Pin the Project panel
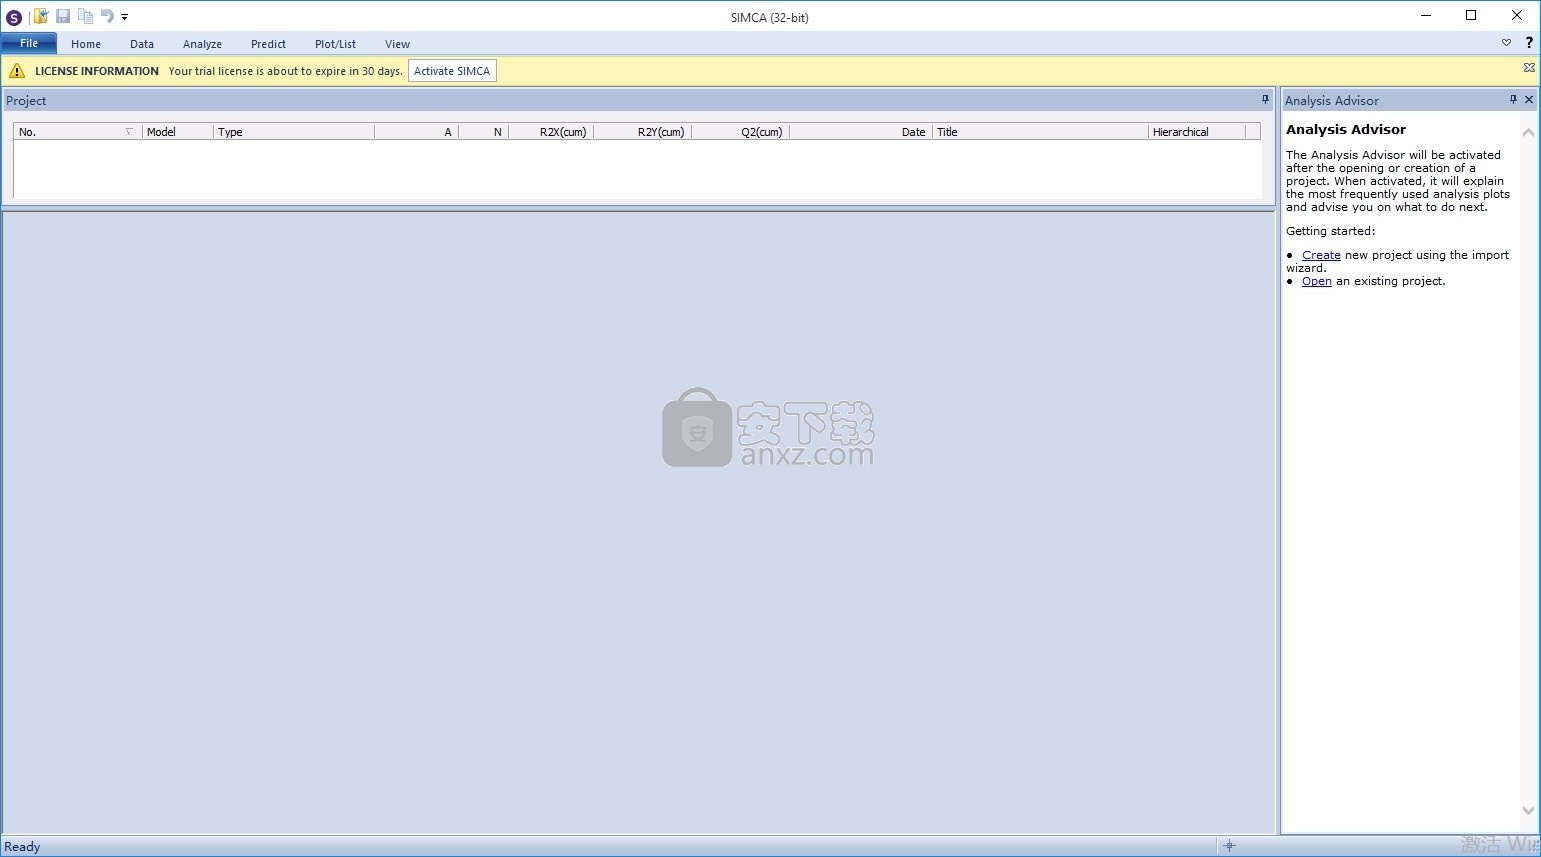 tap(1265, 99)
